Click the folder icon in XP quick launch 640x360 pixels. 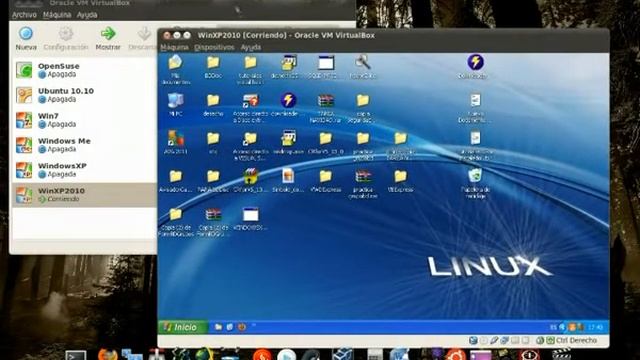tap(218, 327)
